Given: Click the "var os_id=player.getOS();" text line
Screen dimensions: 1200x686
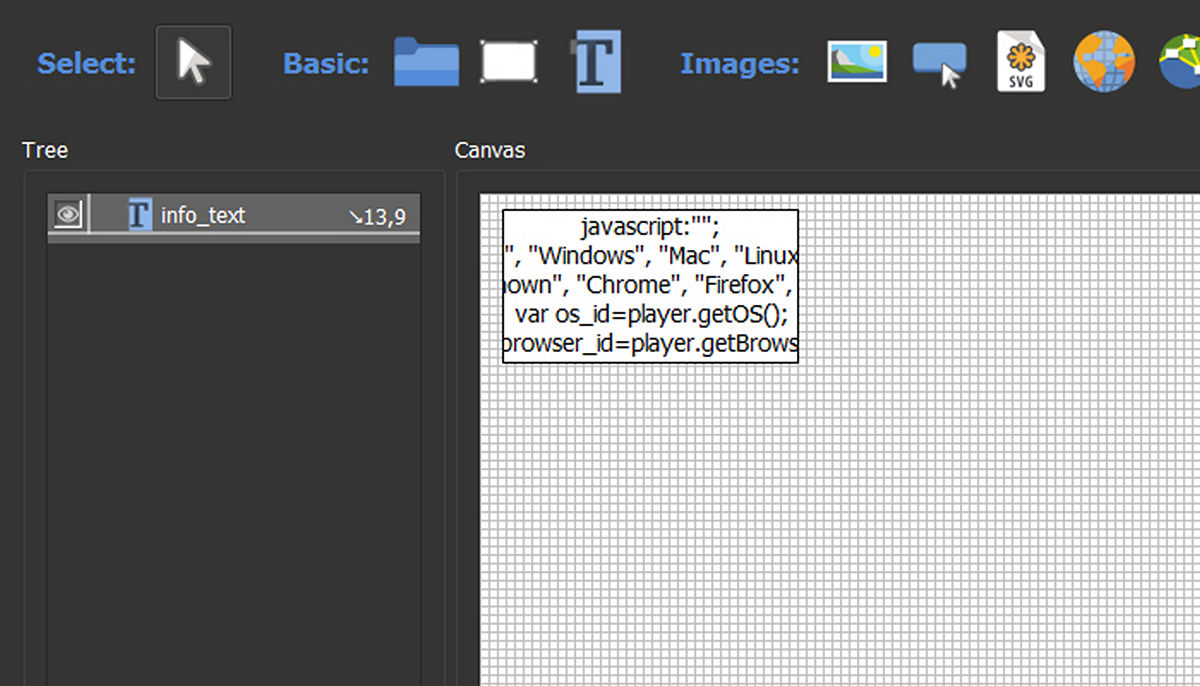Looking at the screenshot, I should tap(649, 314).
